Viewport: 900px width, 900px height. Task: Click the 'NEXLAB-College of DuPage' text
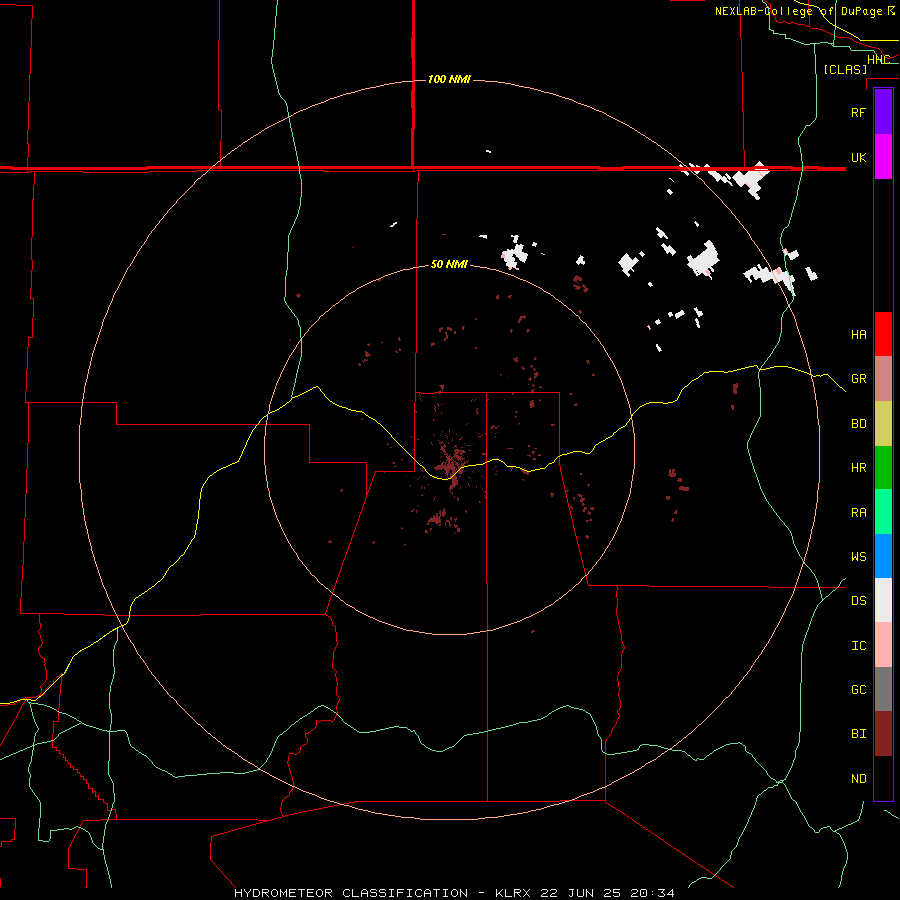pyautogui.click(x=798, y=11)
